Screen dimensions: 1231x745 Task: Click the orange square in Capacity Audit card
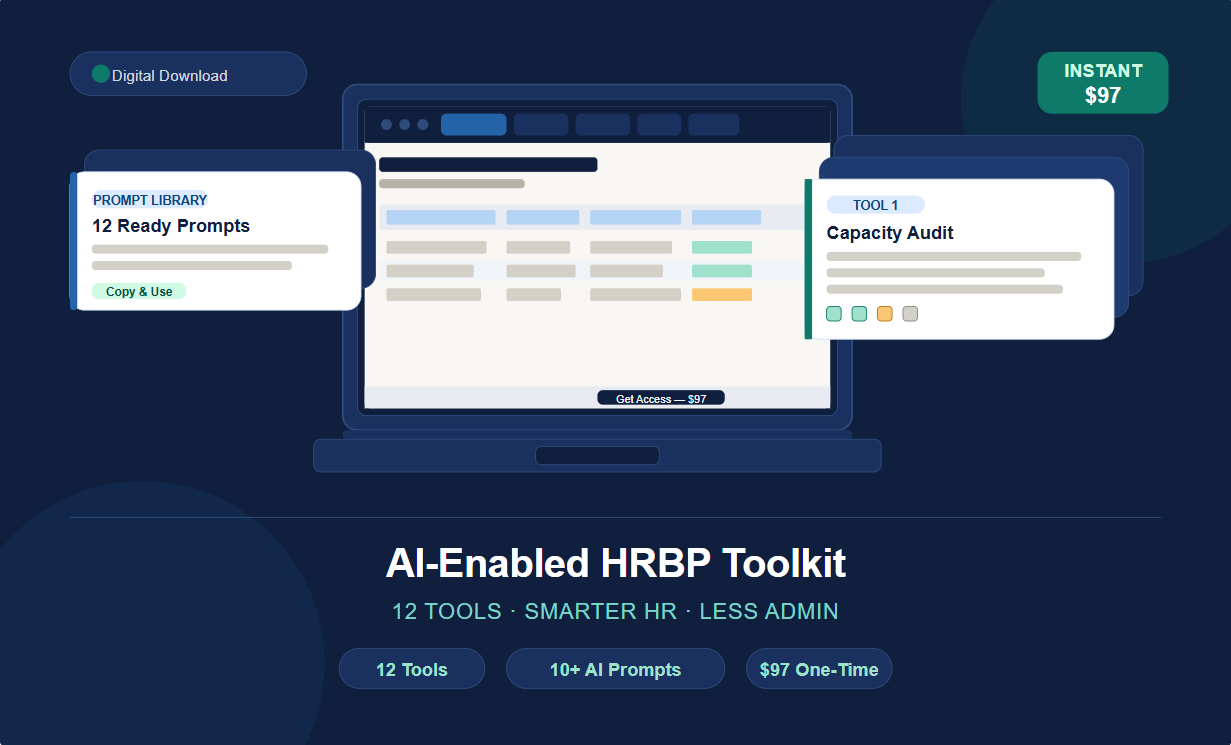[885, 314]
